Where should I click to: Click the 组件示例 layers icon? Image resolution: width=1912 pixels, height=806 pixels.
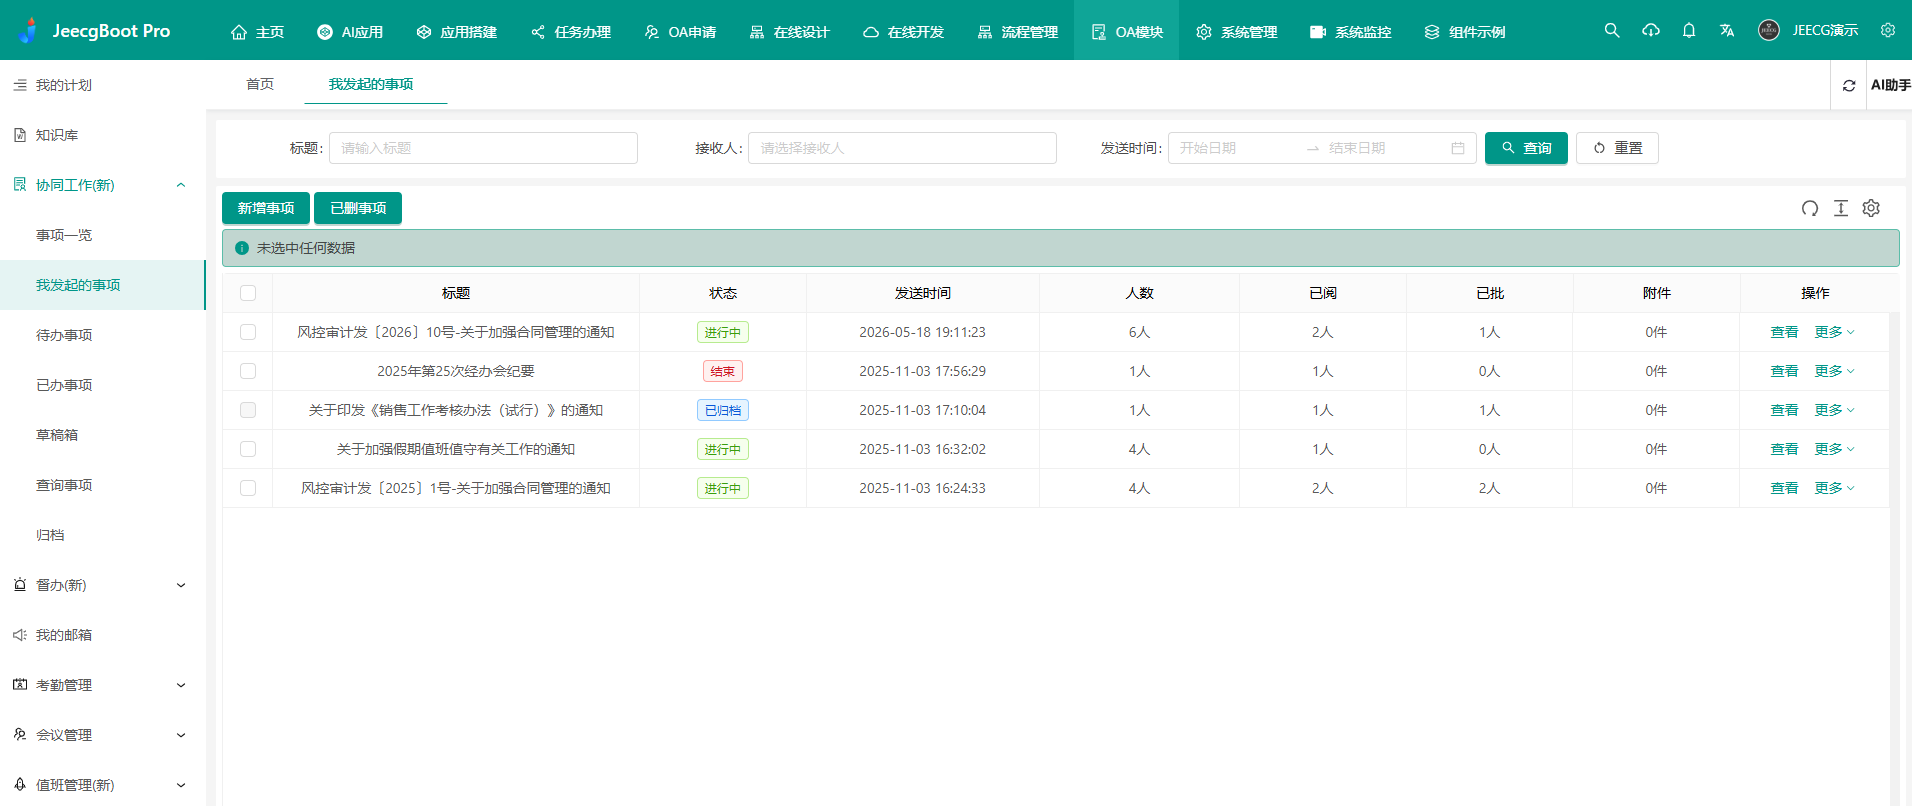pyautogui.click(x=1432, y=32)
